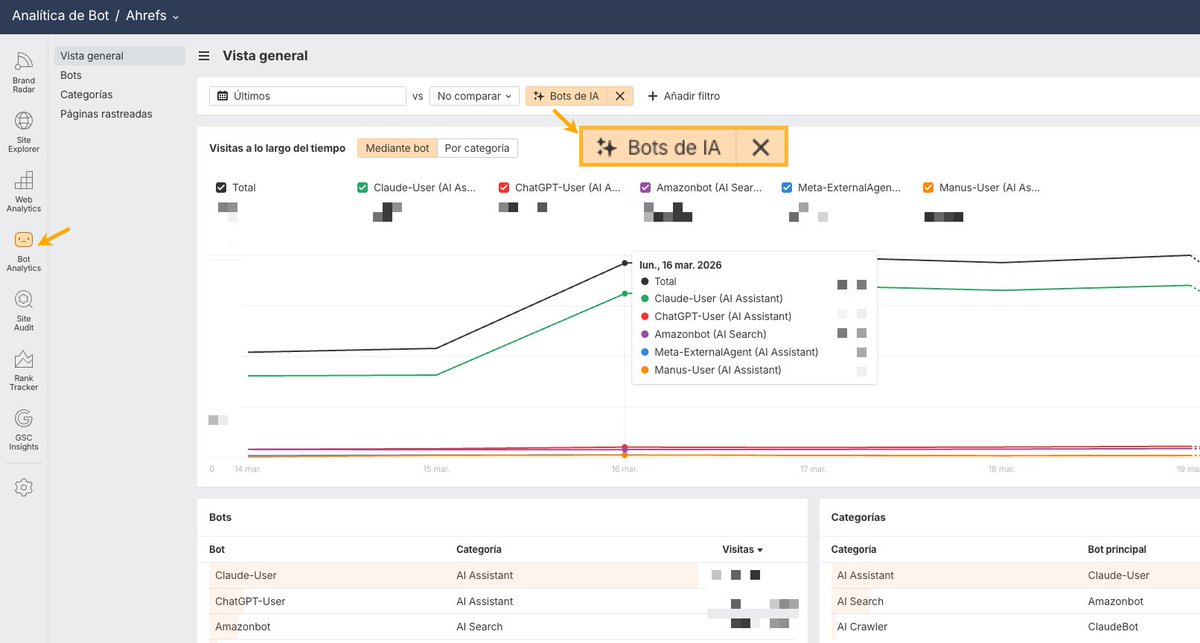Toggle the Meta-ExternalAgent series checkbox
The image size is (1200, 643).
click(x=787, y=187)
